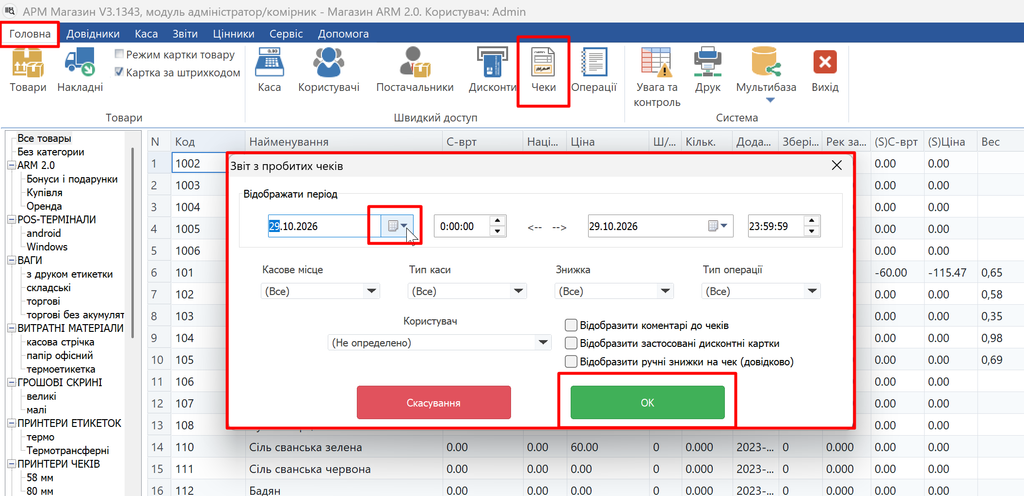Open the end date calendar dropdown
Image resolution: width=1024 pixels, height=496 pixels.
718,226
